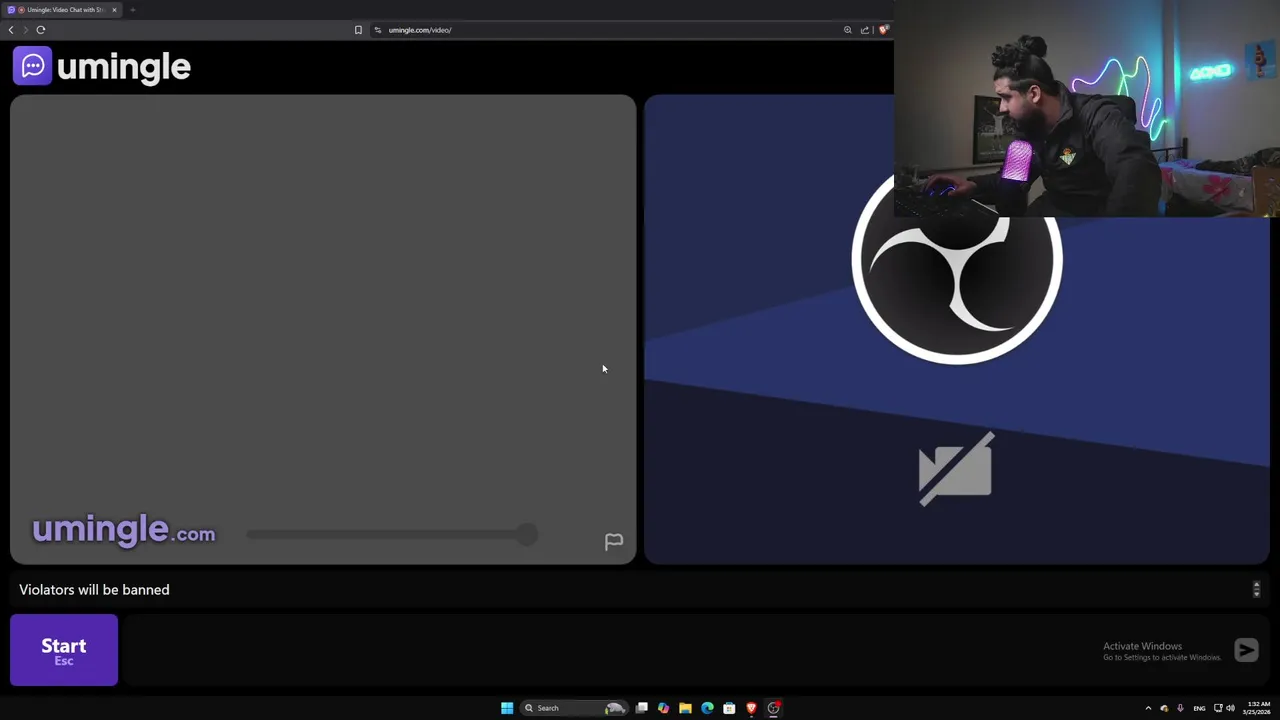
Task: Click the report flag icon
Action: (614, 541)
